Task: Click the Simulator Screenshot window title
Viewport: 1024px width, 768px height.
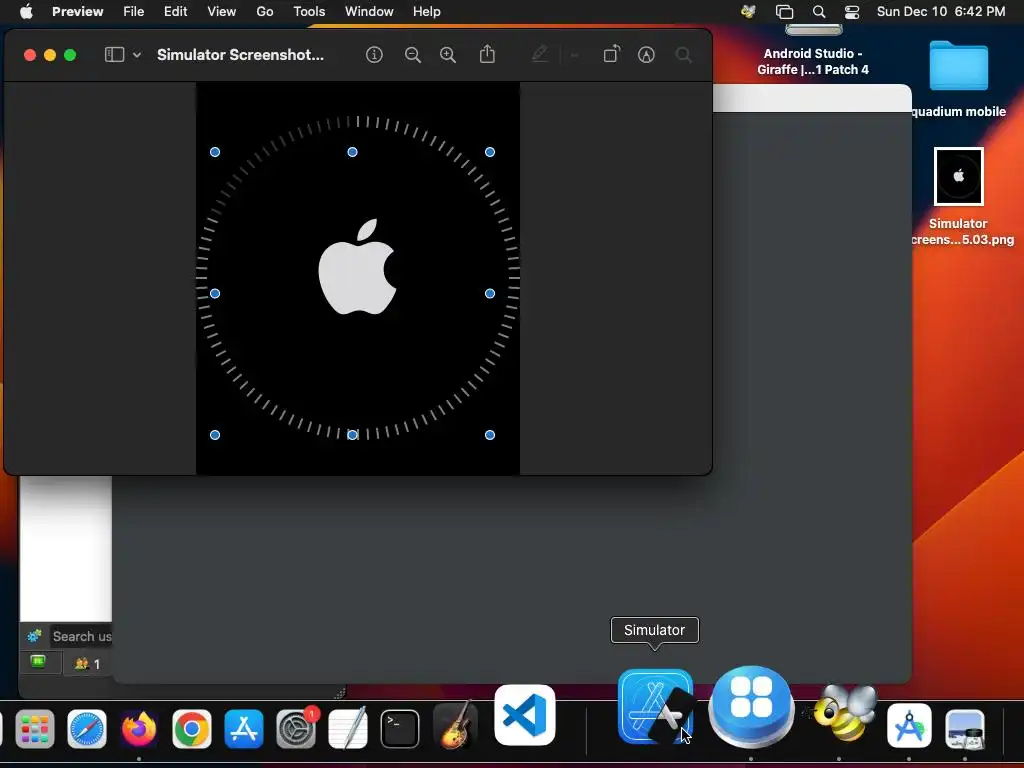Action: tap(240, 55)
